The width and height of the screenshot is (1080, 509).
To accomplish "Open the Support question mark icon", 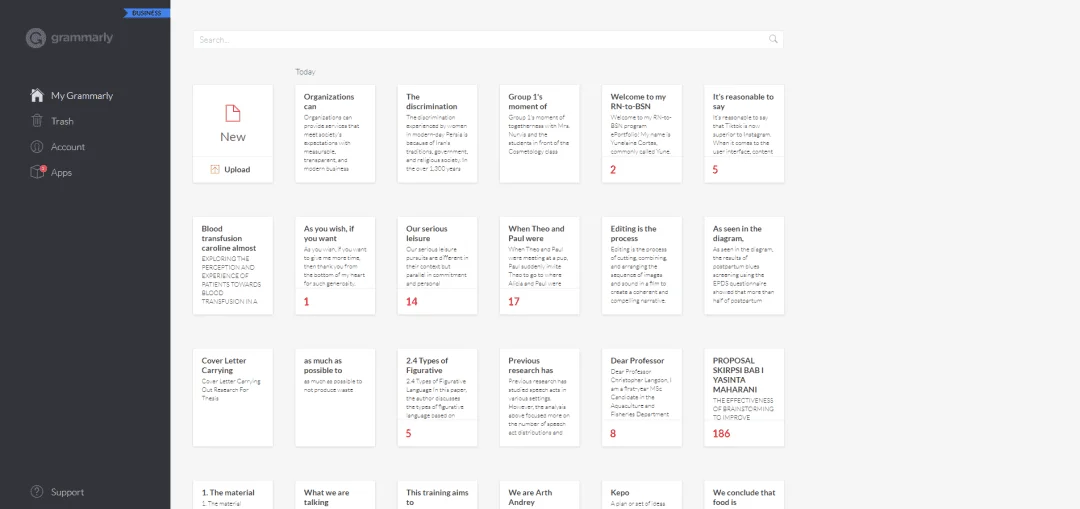I will [37, 492].
